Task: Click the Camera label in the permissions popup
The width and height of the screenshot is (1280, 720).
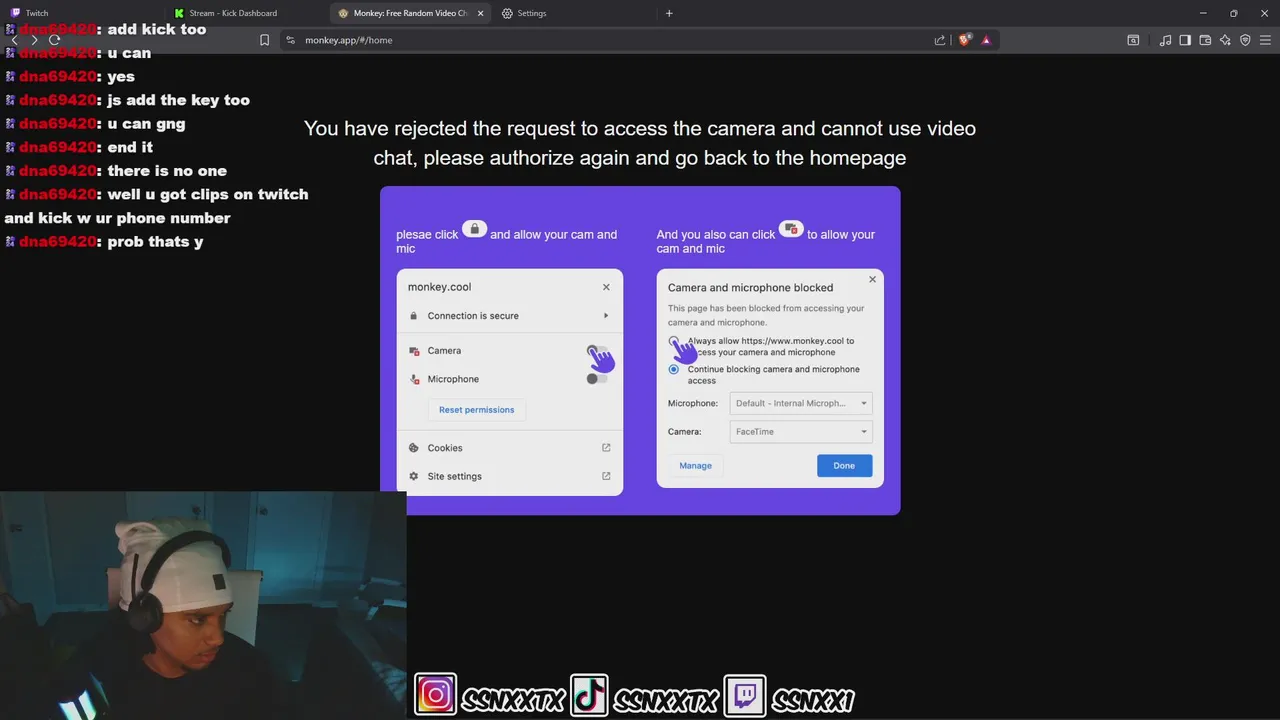Action: [444, 351]
